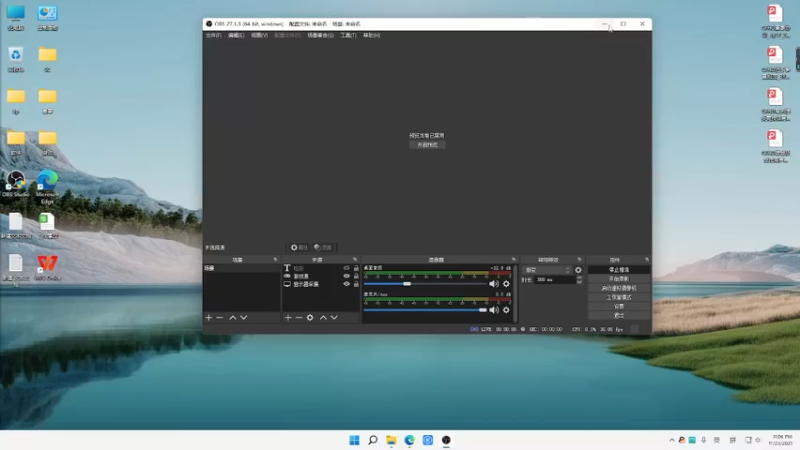The width and height of the screenshot is (800, 450).
Task: Open source properties gear in Sources toolbar
Action: [310, 317]
